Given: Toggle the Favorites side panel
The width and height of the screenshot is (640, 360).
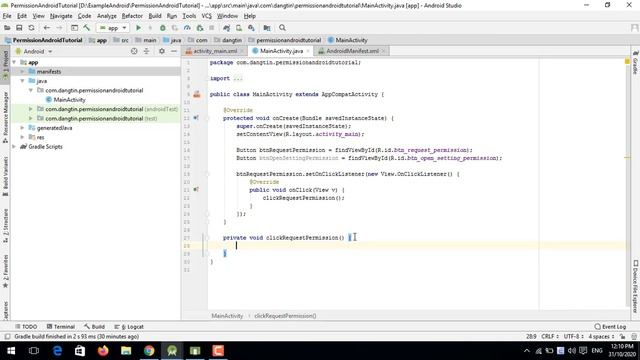Looking at the screenshot, I should [x=5, y=271].
